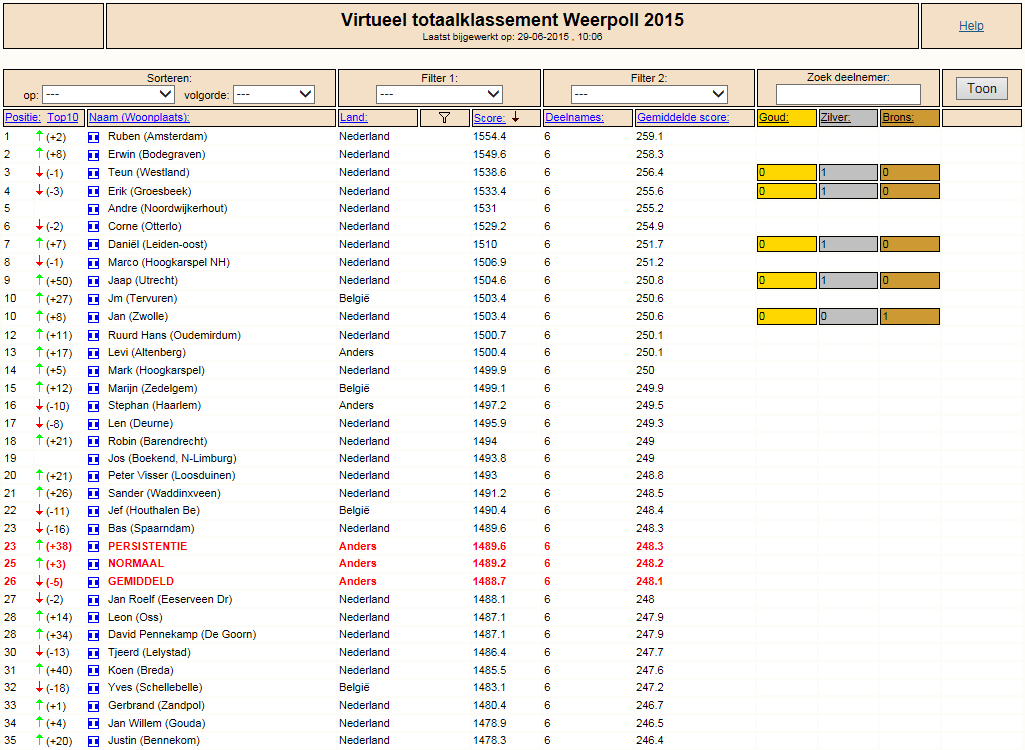Click the Toon button

click(982, 88)
